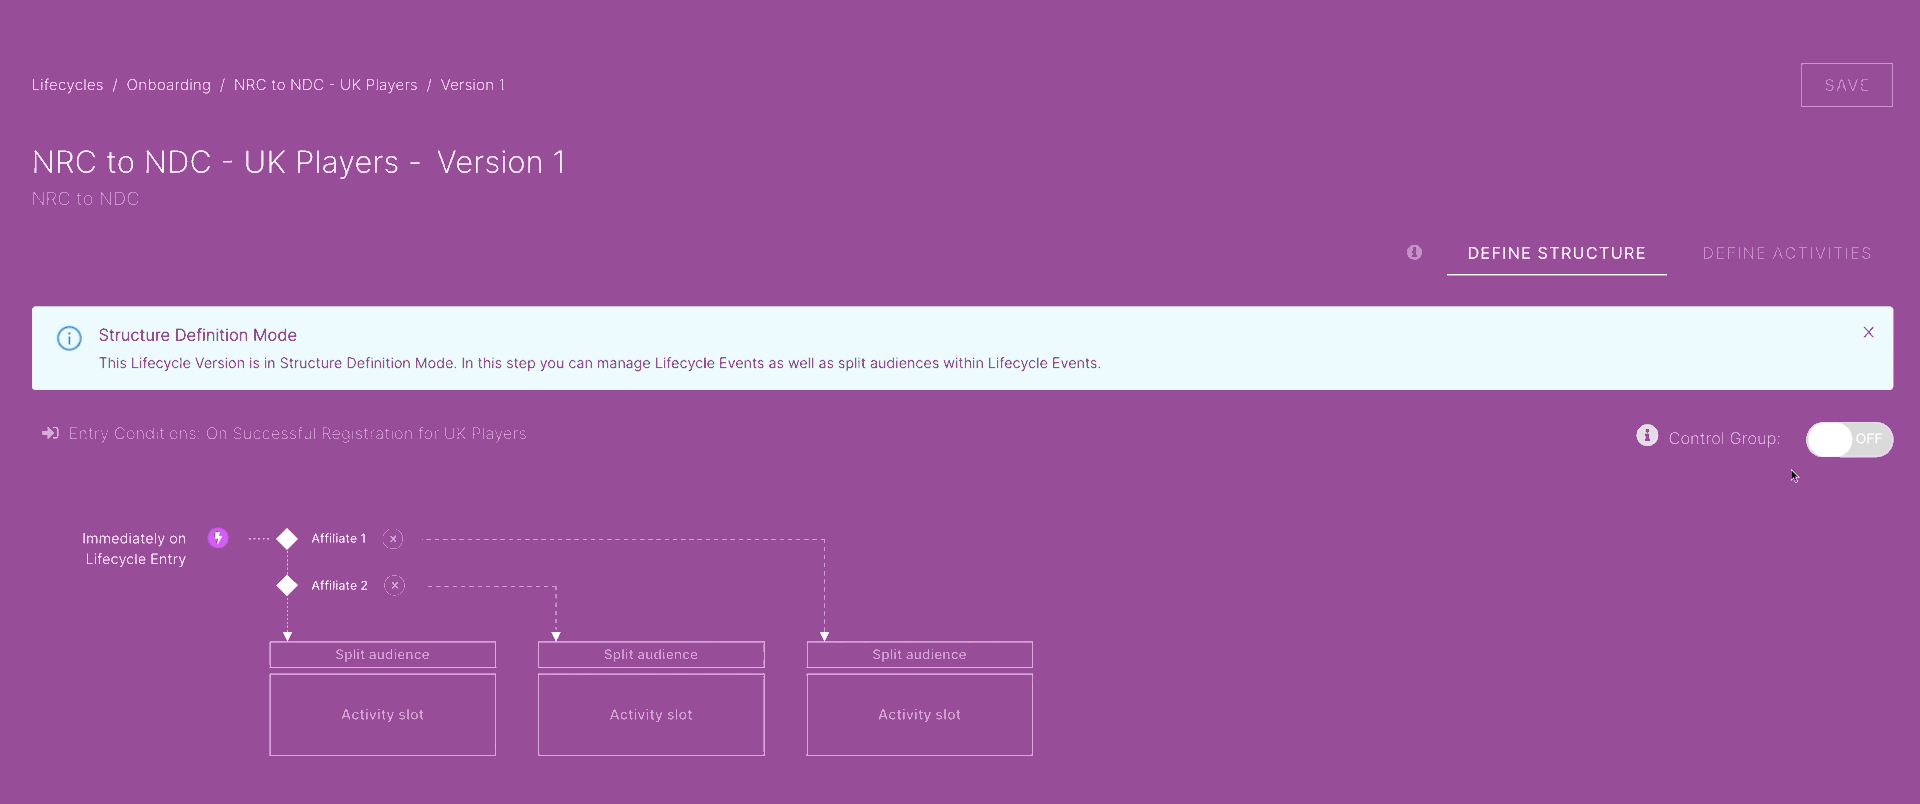Viewport: 1920px width, 804px height.
Task: Select the middle Activity slot box
Action: tap(651, 714)
